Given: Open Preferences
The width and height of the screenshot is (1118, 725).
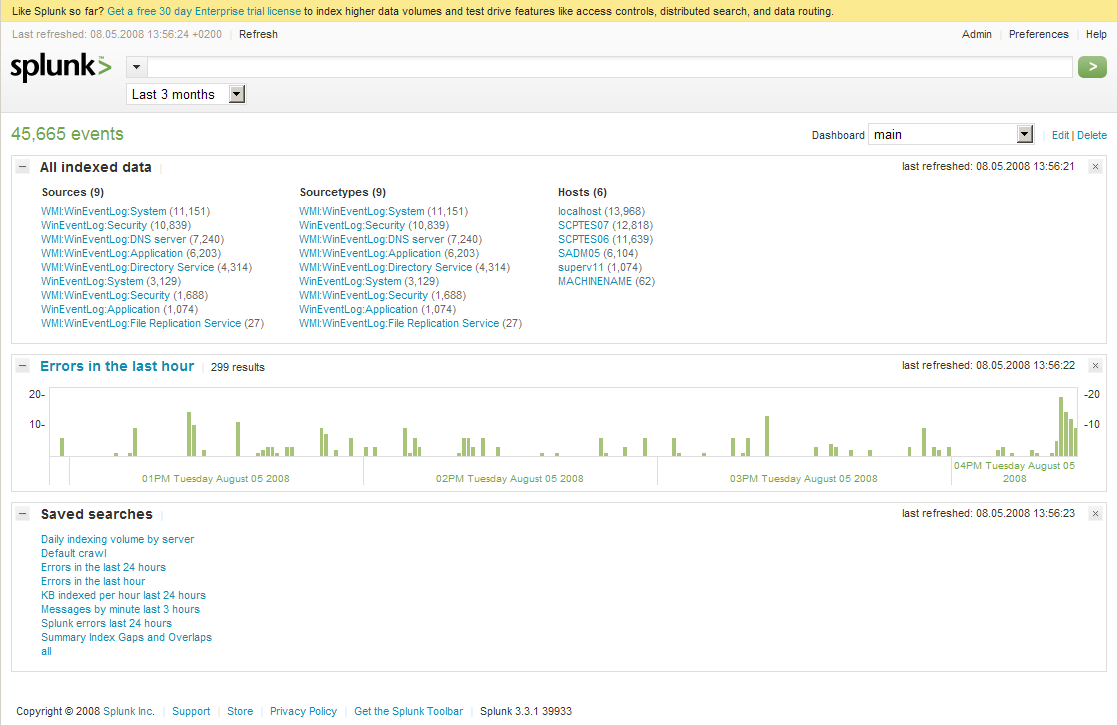Looking at the screenshot, I should pos(1039,34).
